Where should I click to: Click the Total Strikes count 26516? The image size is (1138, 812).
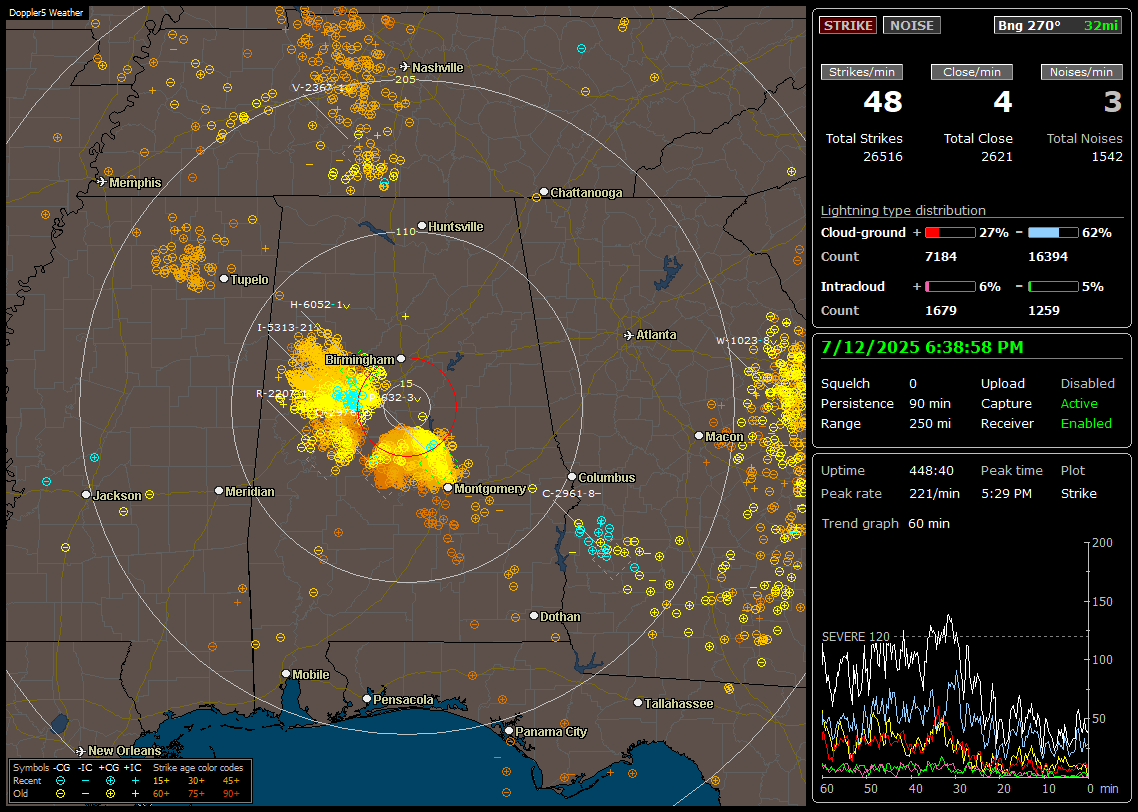pyautogui.click(x=883, y=157)
